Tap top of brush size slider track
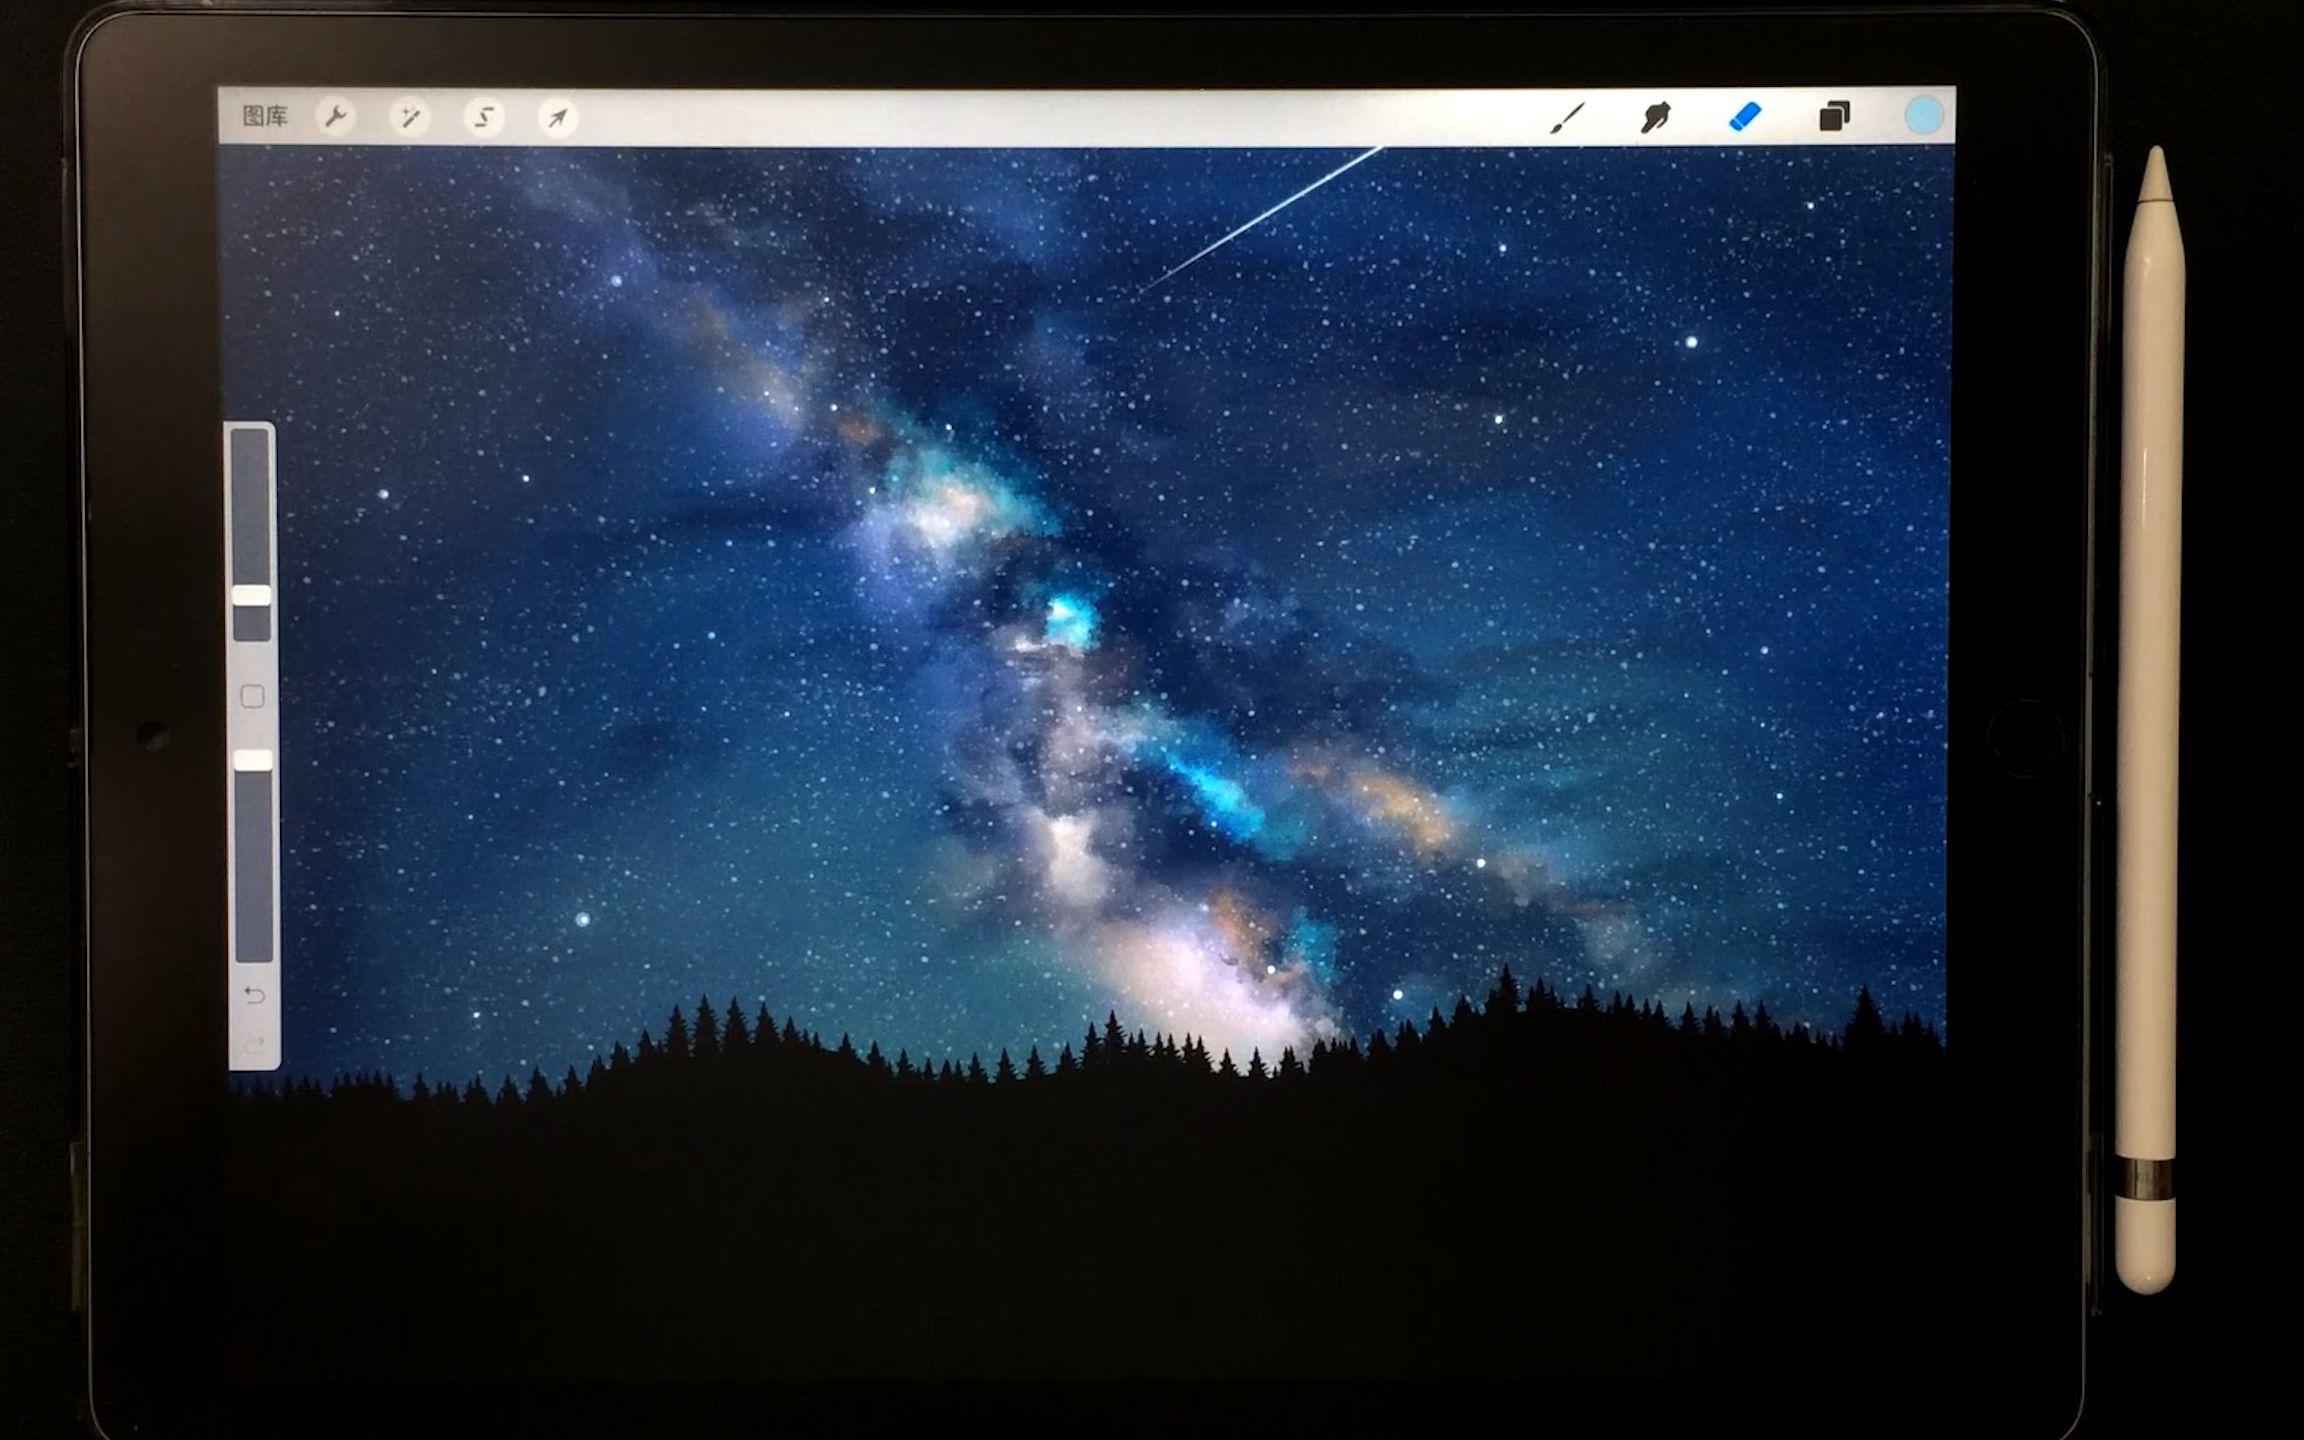Image resolution: width=2304 pixels, height=1440 pixels. (x=250, y=445)
